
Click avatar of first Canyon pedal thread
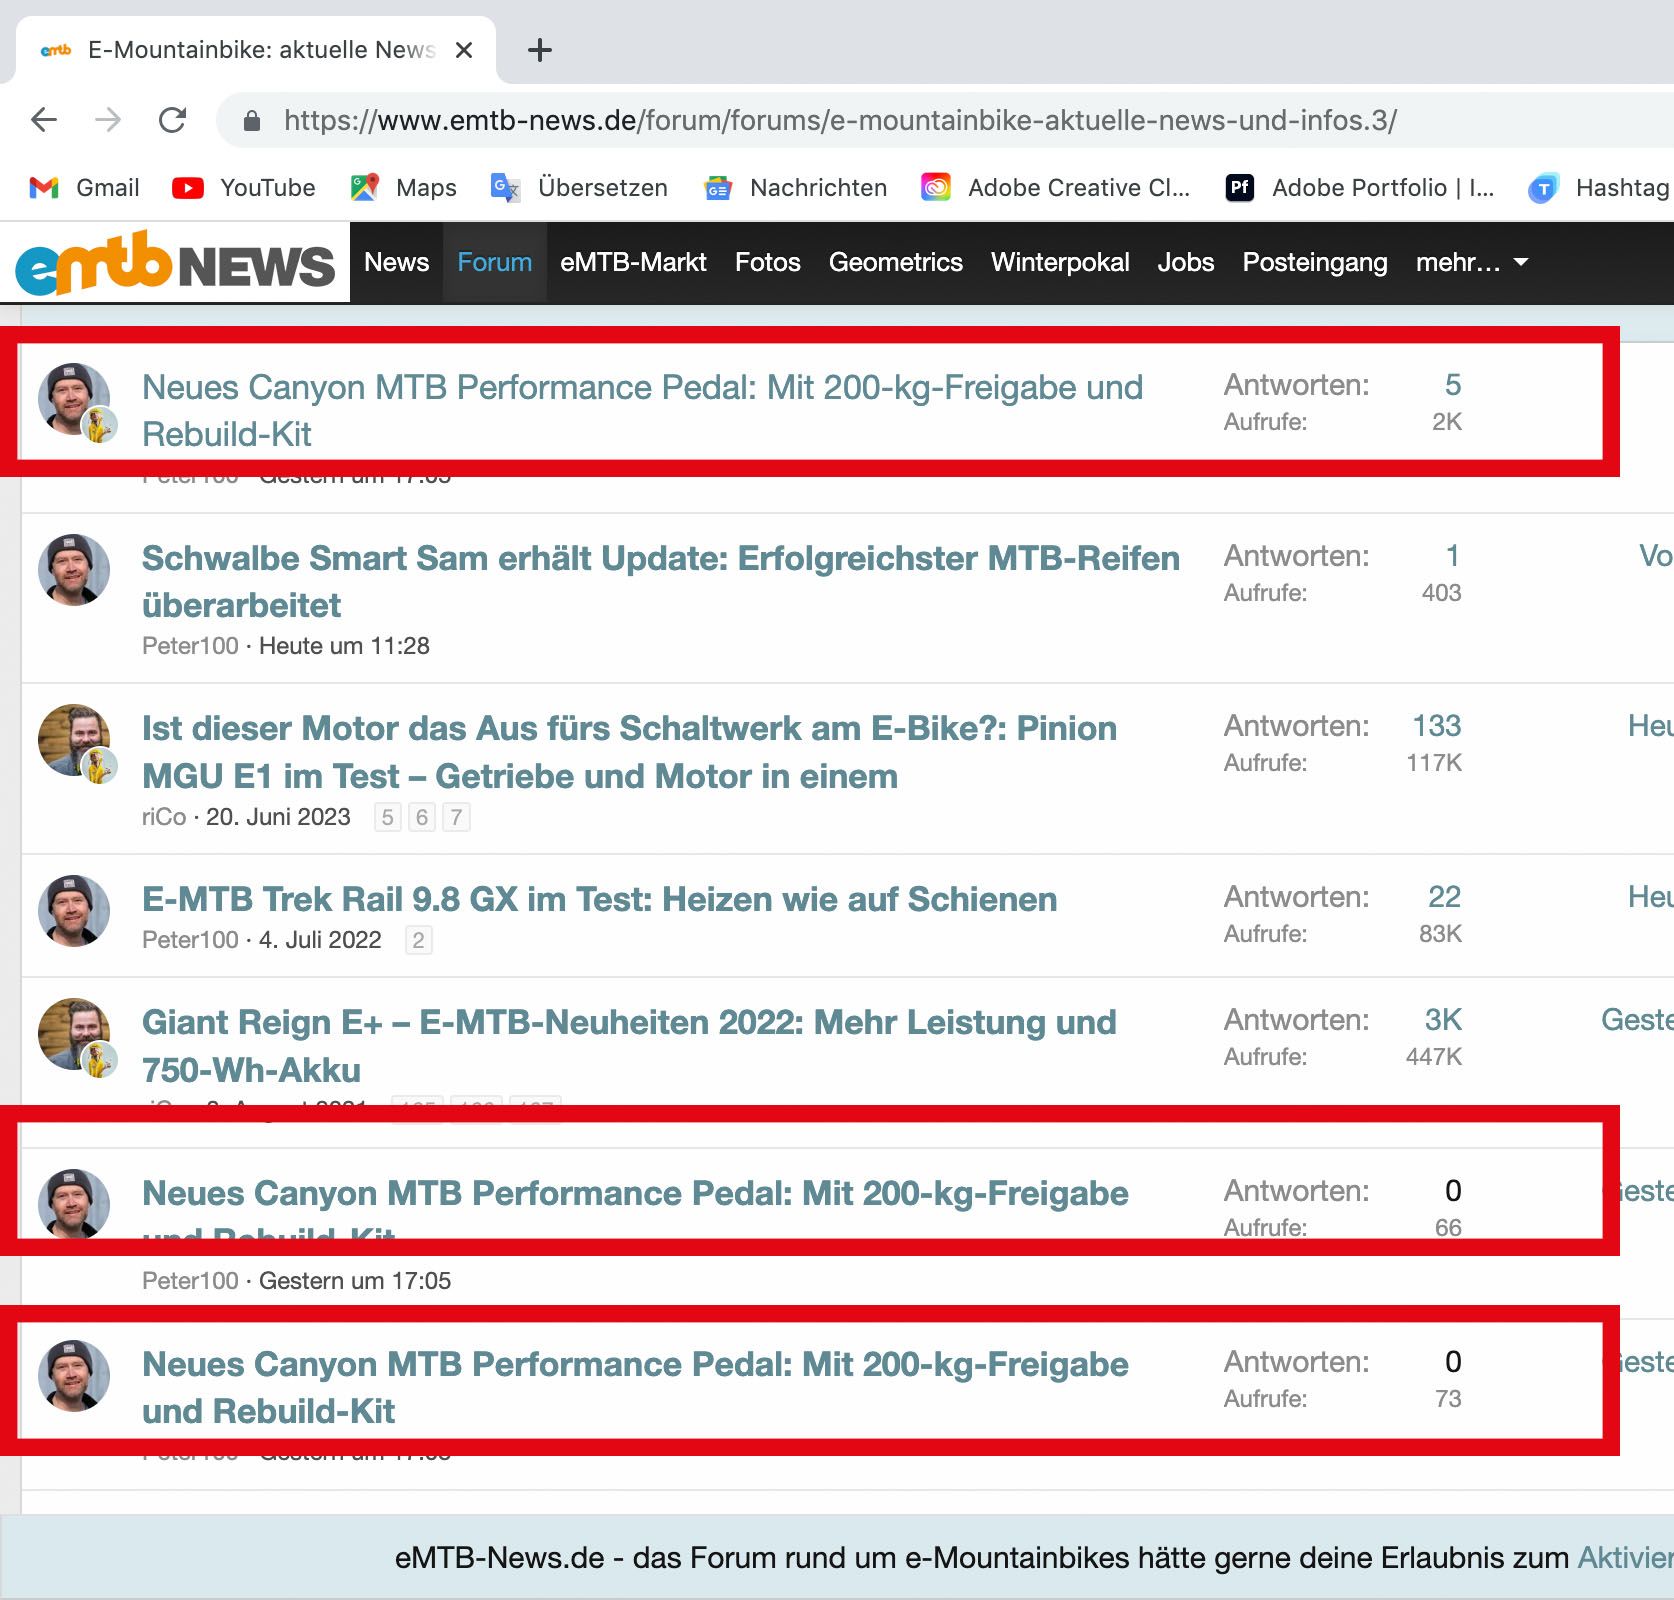click(74, 399)
